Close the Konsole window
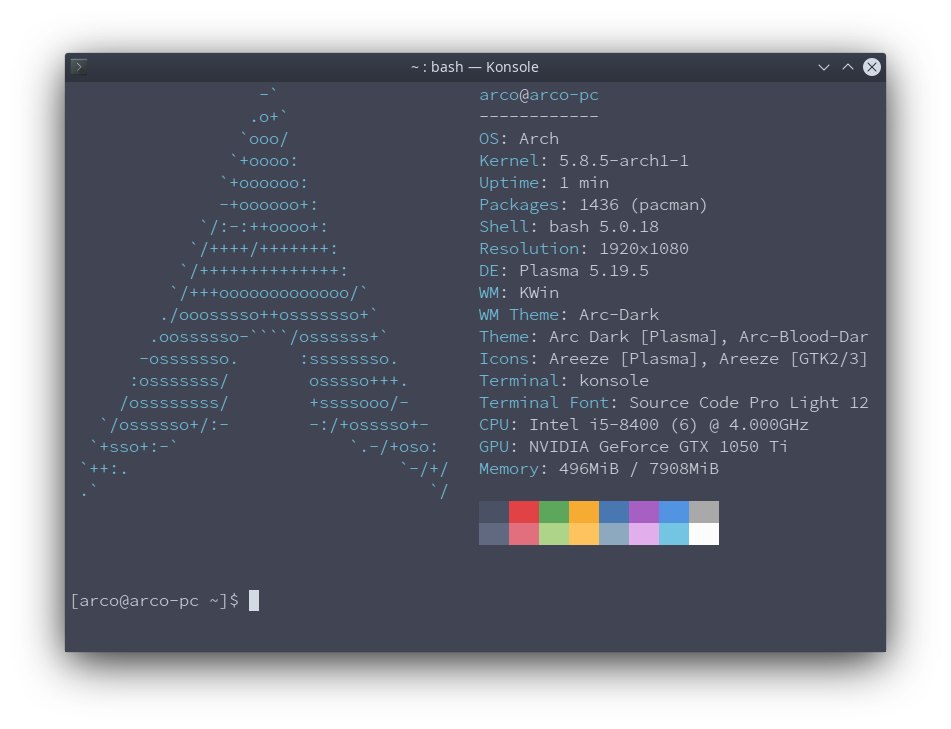The height and width of the screenshot is (729, 951). (872, 67)
